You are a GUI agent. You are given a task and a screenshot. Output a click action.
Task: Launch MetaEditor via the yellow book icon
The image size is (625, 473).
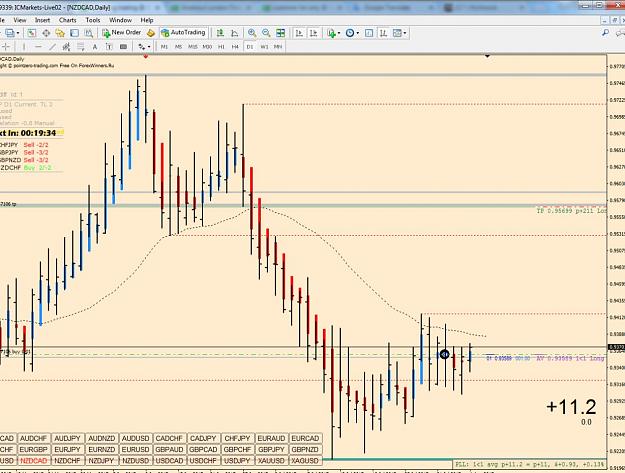click(151, 33)
